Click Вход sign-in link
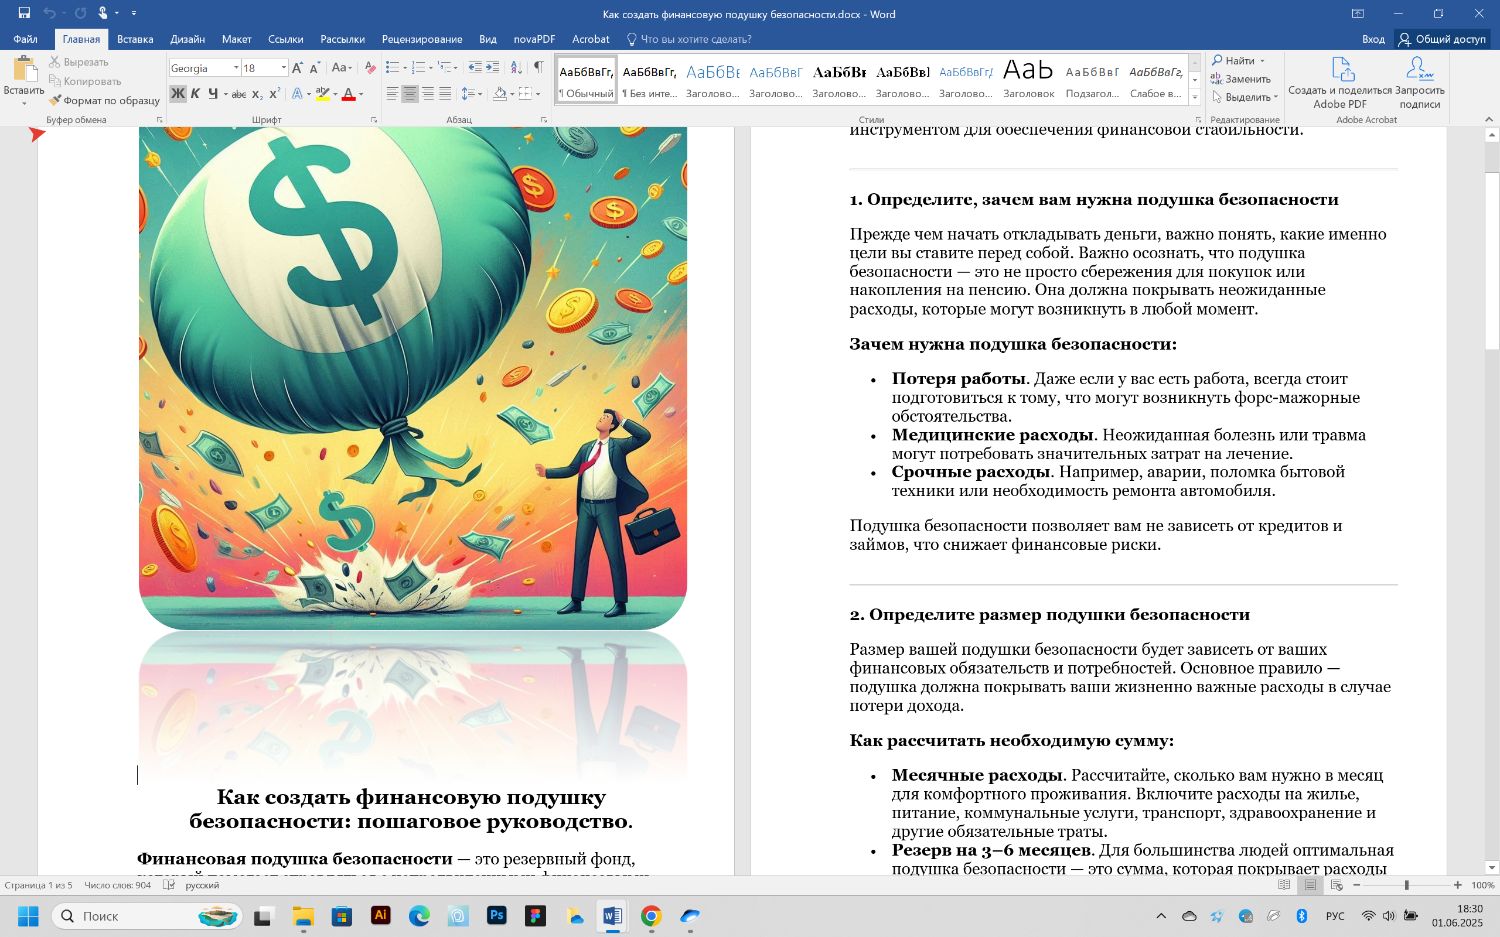 pyautogui.click(x=1373, y=39)
